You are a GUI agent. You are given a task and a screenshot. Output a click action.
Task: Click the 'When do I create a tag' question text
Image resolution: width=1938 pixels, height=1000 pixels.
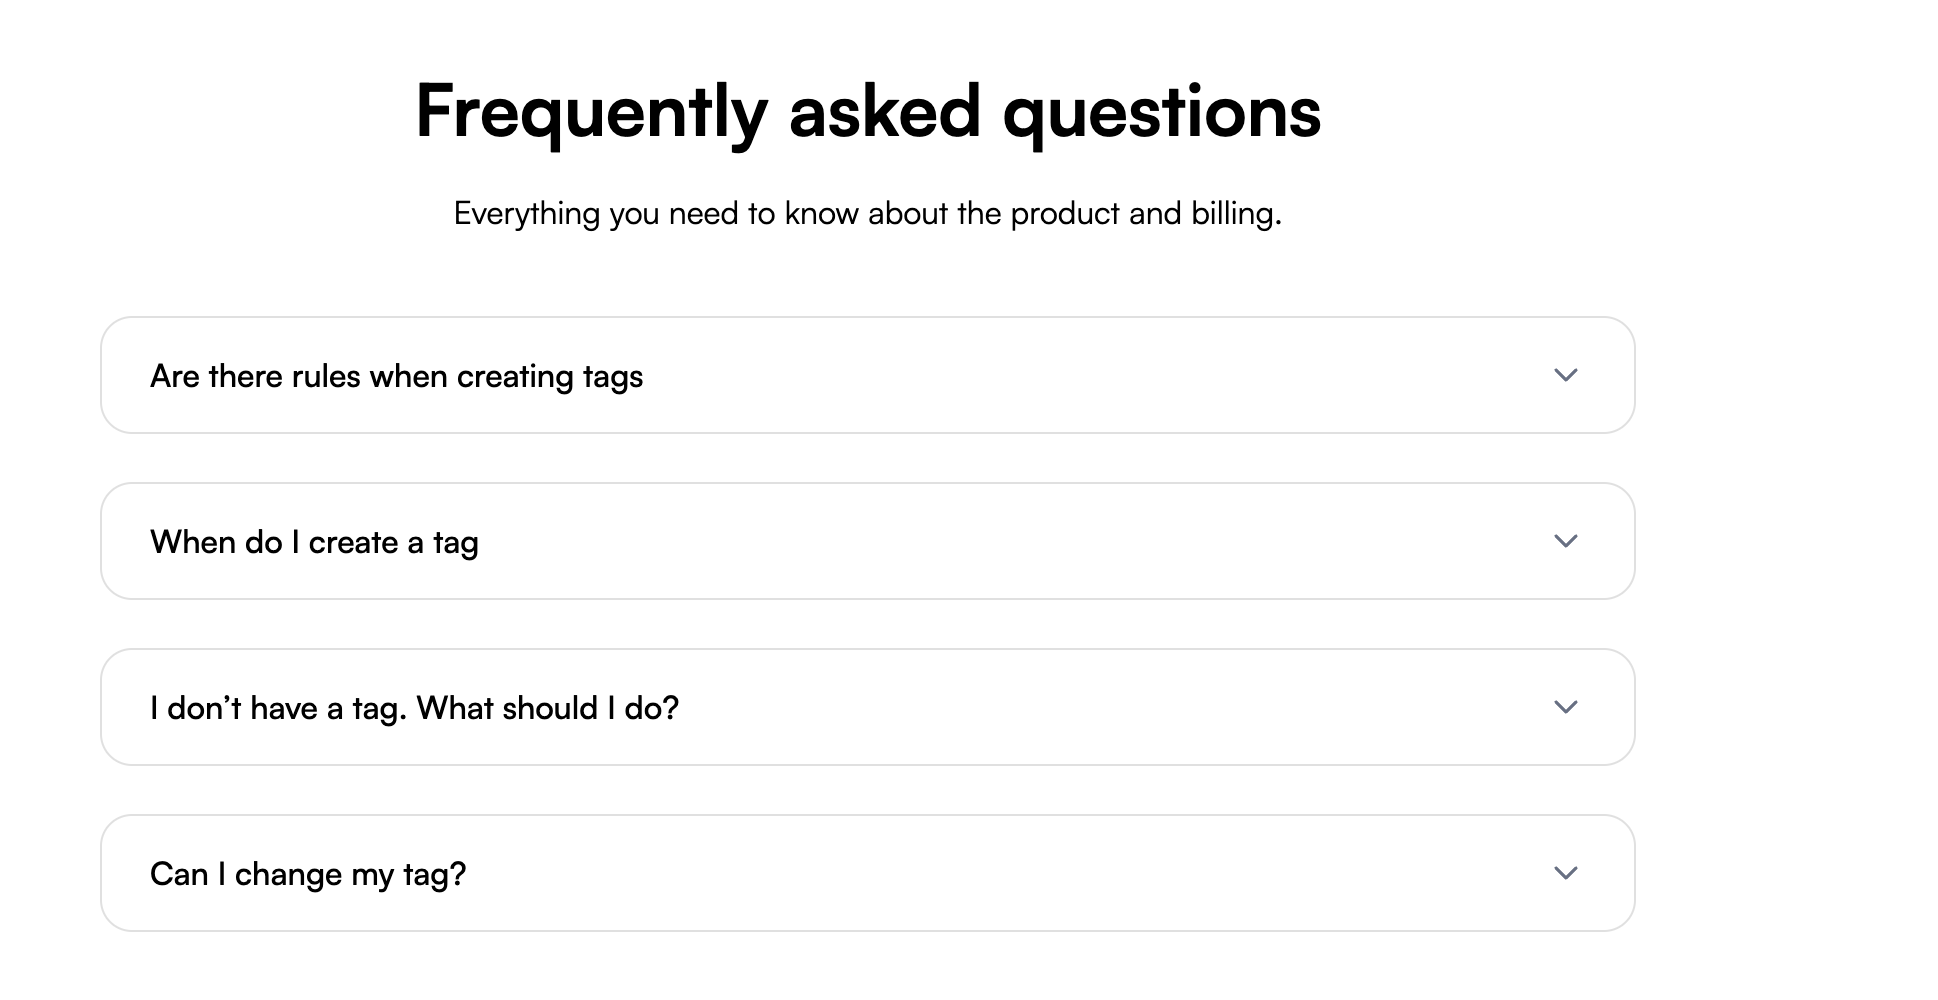(314, 542)
